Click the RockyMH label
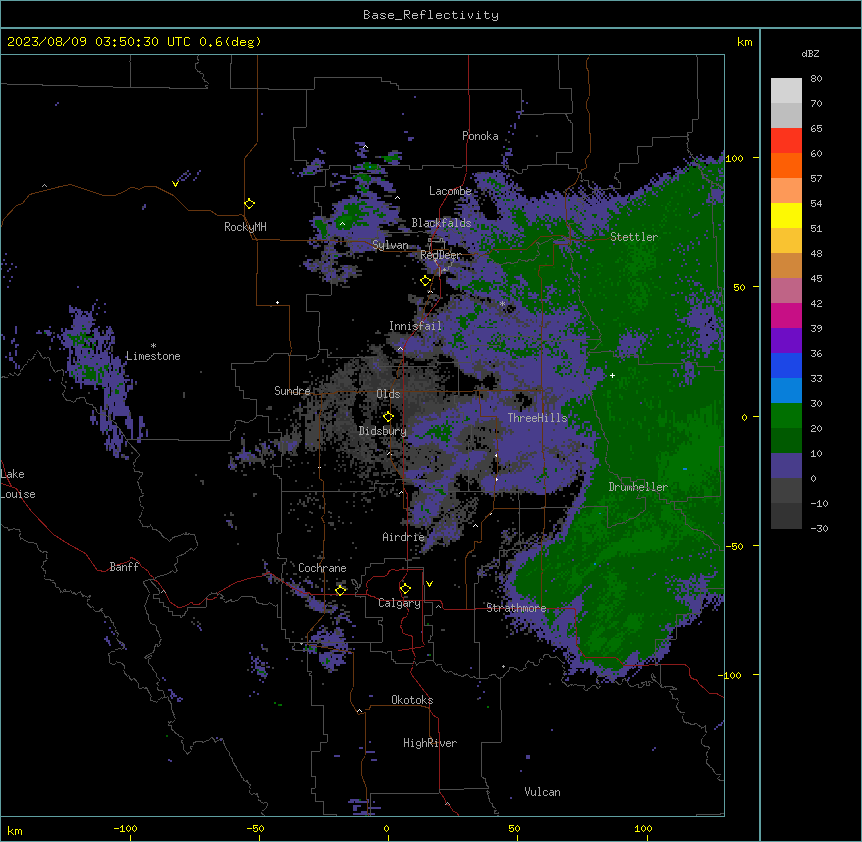The height and width of the screenshot is (842, 862). pyautogui.click(x=245, y=227)
